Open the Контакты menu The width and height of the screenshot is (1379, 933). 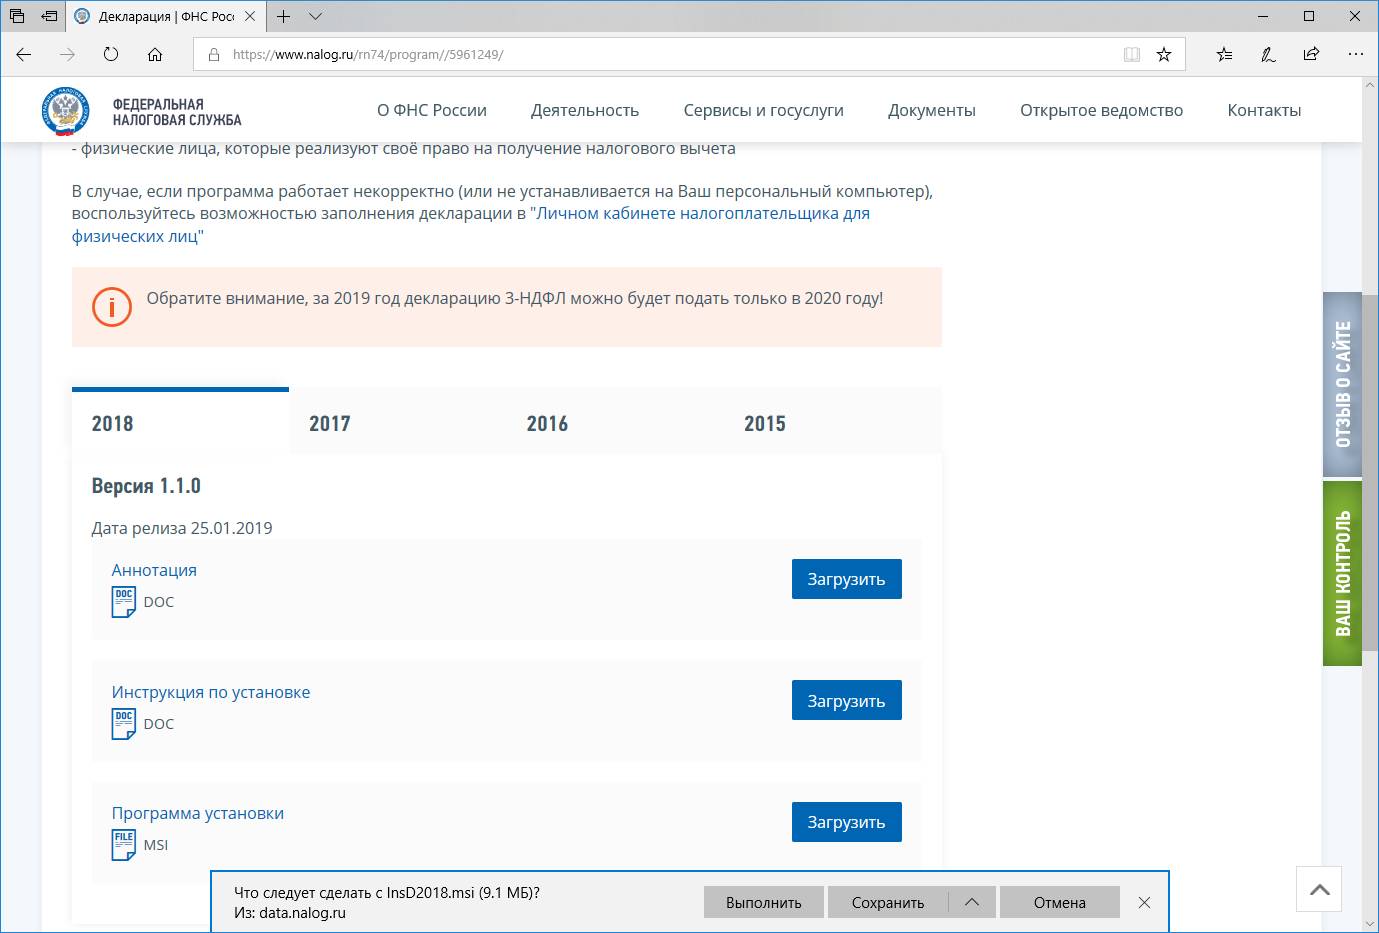(x=1264, y=110)
